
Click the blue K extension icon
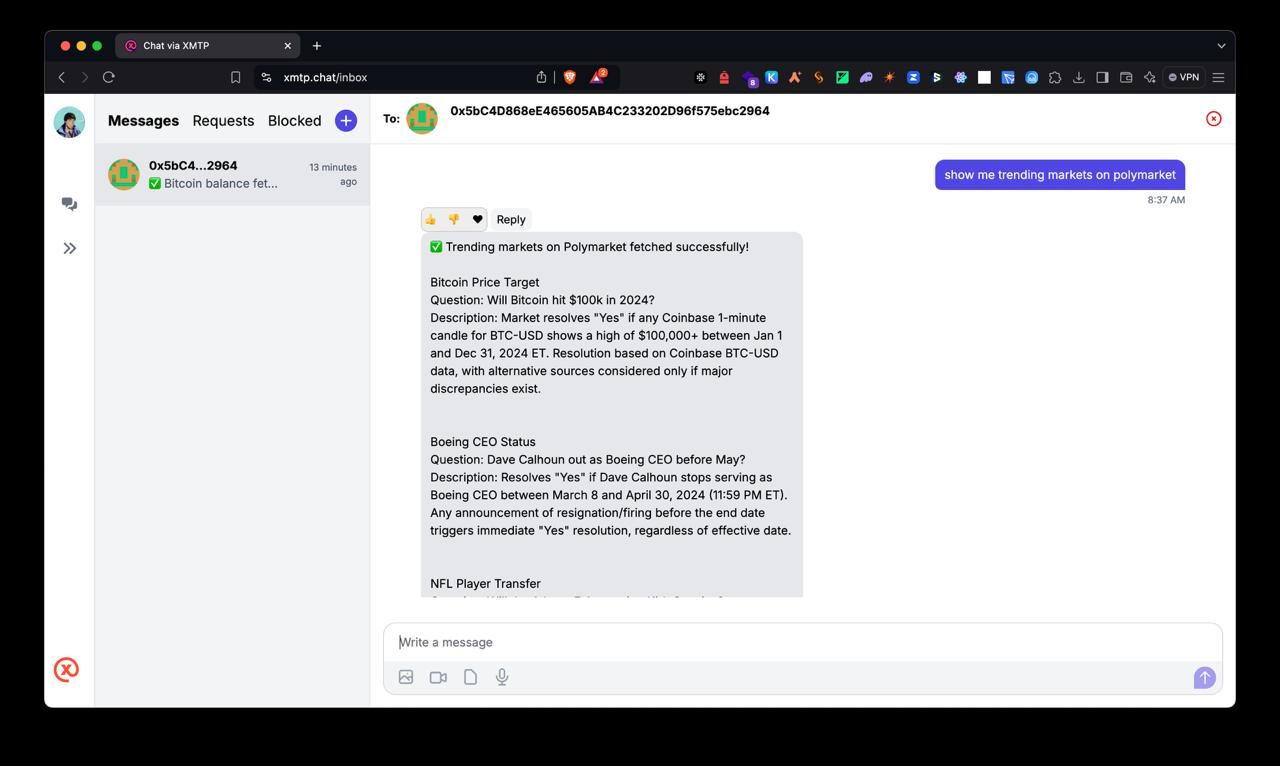click(x=771, y=77)
